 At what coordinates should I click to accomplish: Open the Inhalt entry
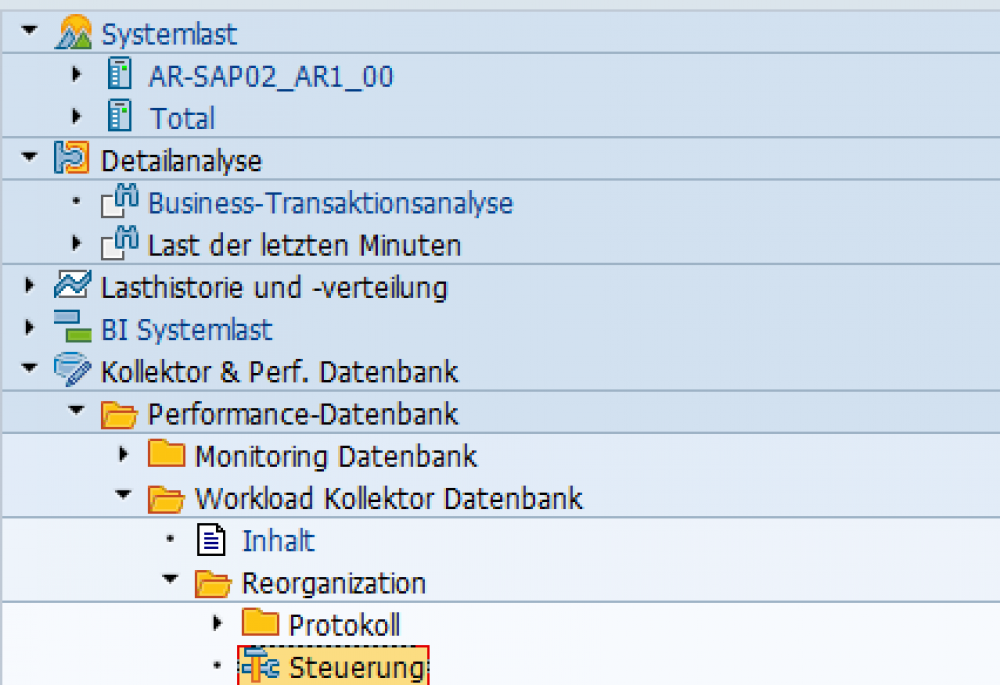coord(278,540)
